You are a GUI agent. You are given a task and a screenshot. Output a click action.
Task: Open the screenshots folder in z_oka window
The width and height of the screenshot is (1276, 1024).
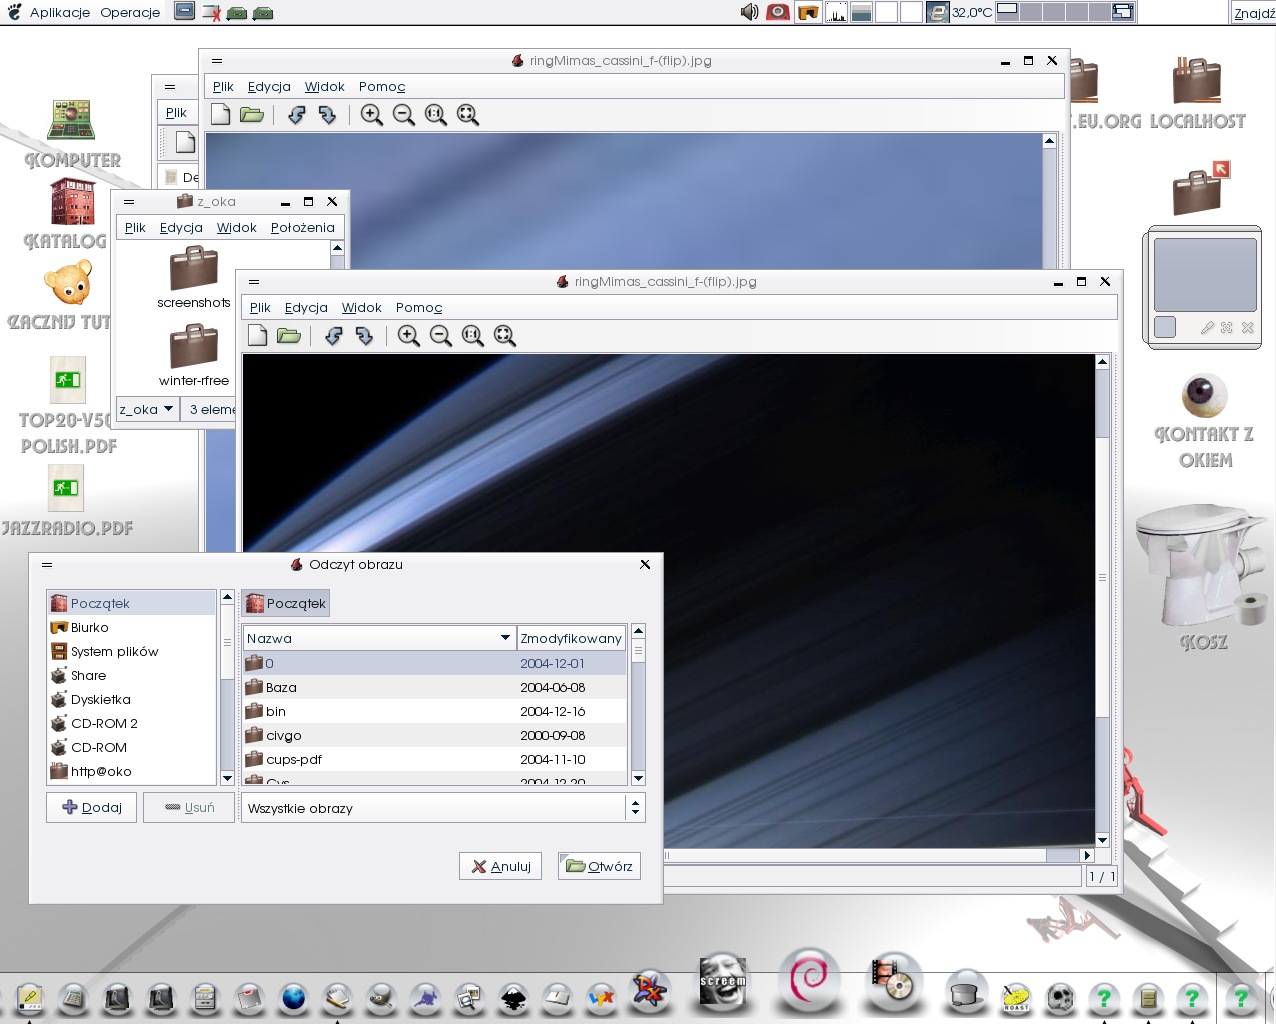[x=194, y=278]
